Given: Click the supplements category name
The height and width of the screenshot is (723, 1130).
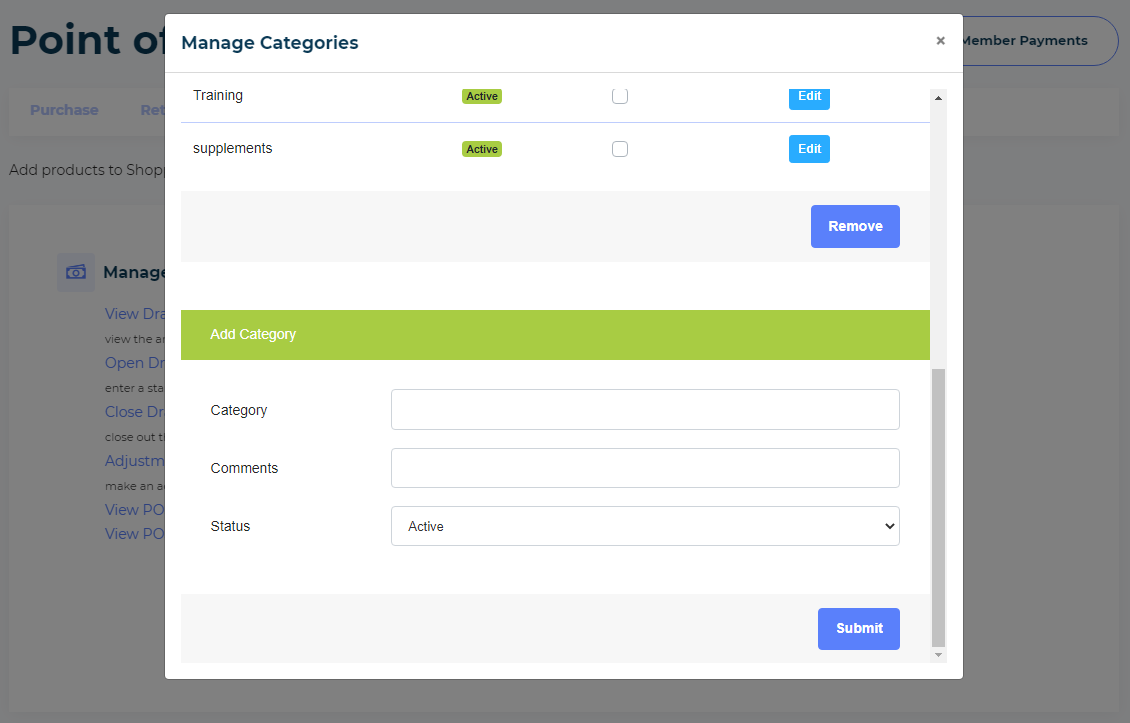Looking at the screenshot, I should click(x=233, y=148).
